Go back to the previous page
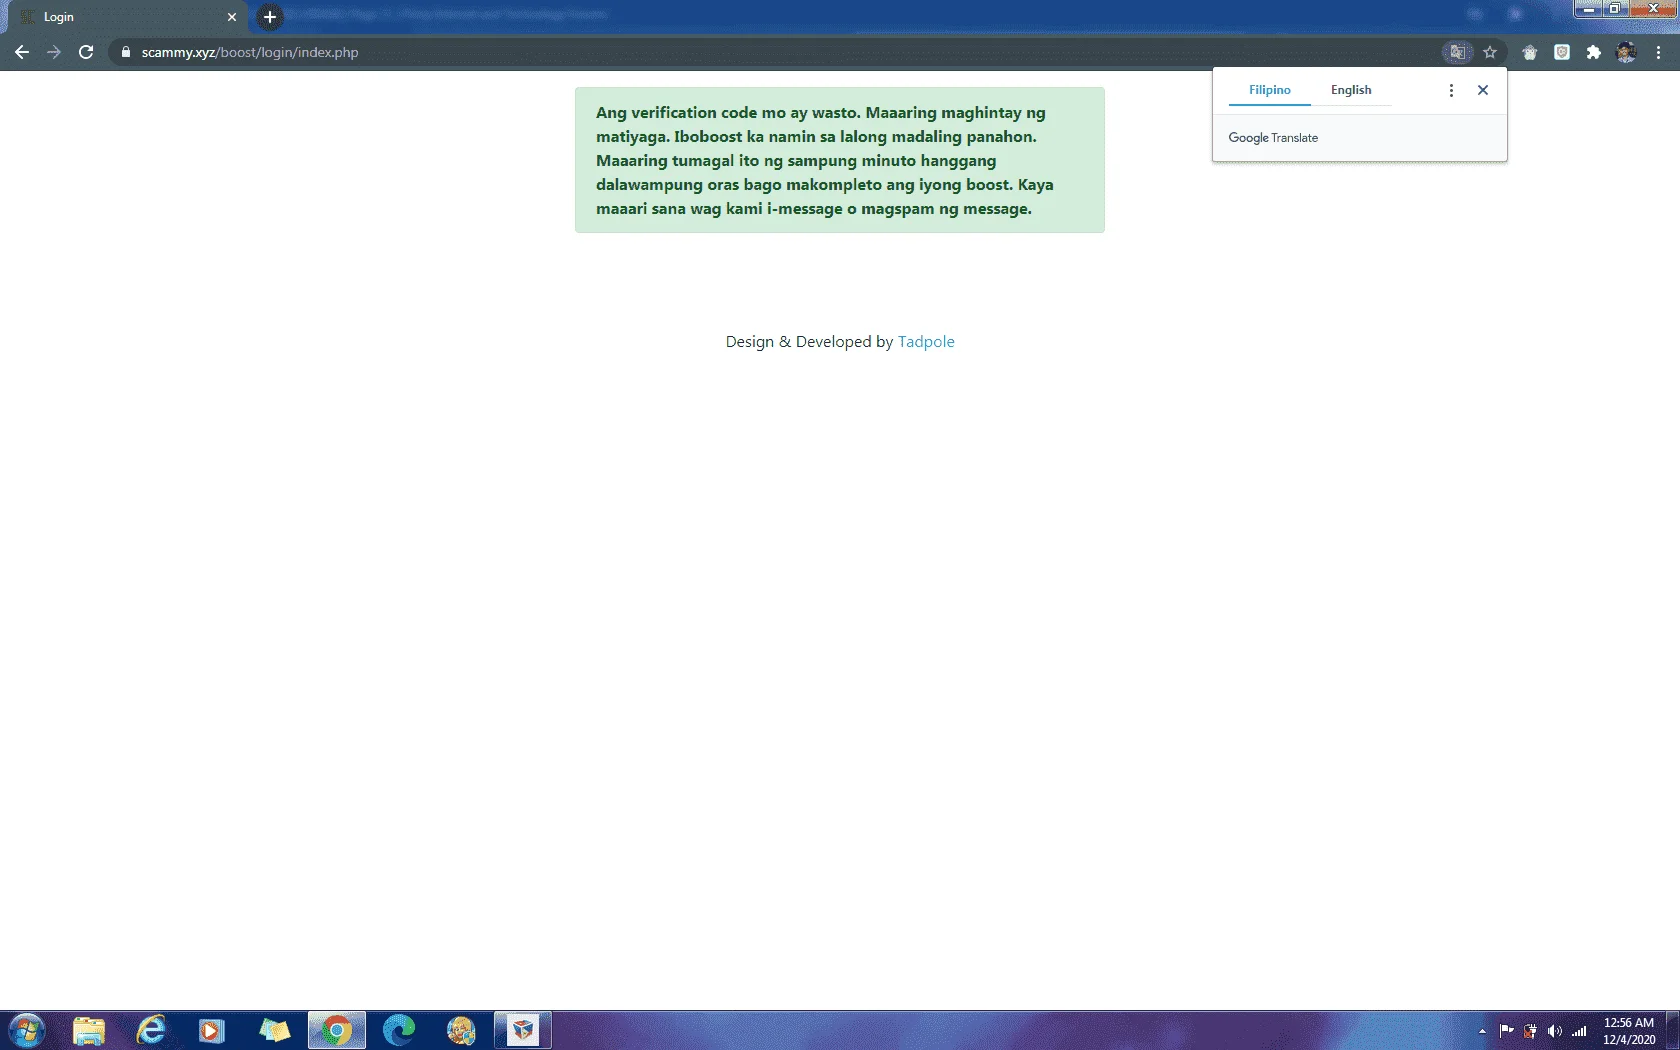Screen dimensions: 1680x1050 coord(22,52)
